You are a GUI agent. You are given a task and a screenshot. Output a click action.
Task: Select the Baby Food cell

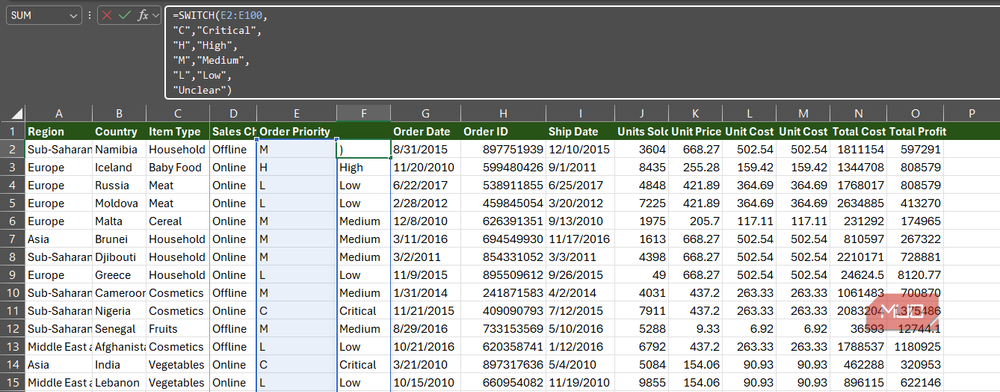[x=178, y=168]
